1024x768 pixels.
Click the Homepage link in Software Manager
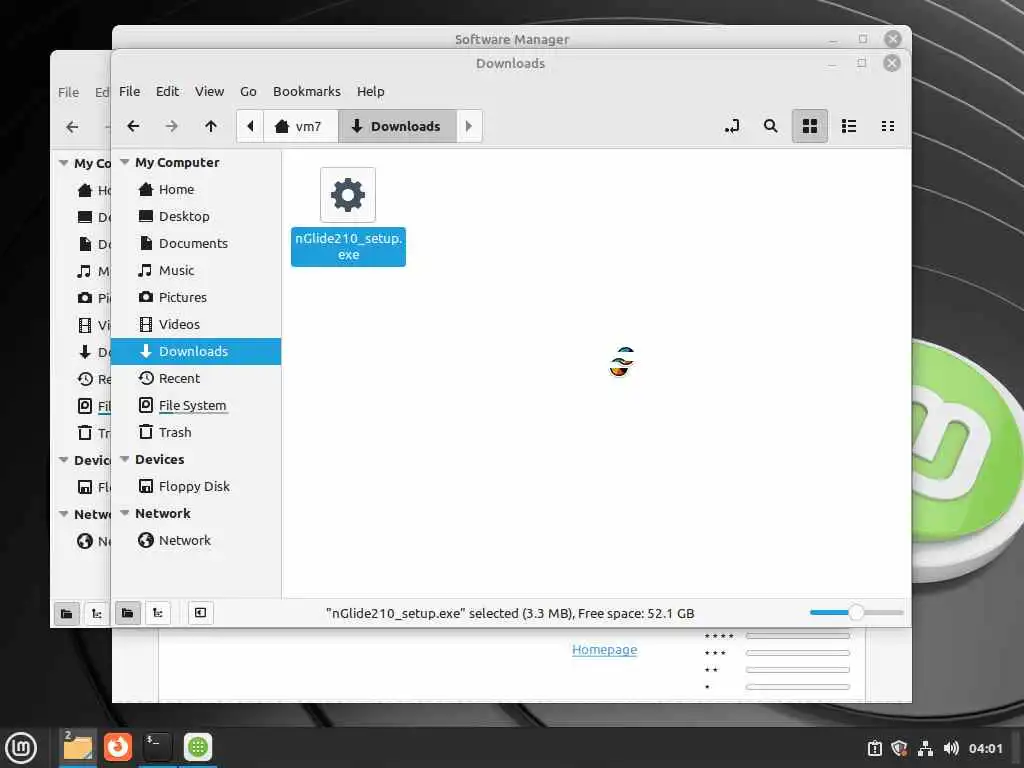pyautogui.click(x=604, y=649)
